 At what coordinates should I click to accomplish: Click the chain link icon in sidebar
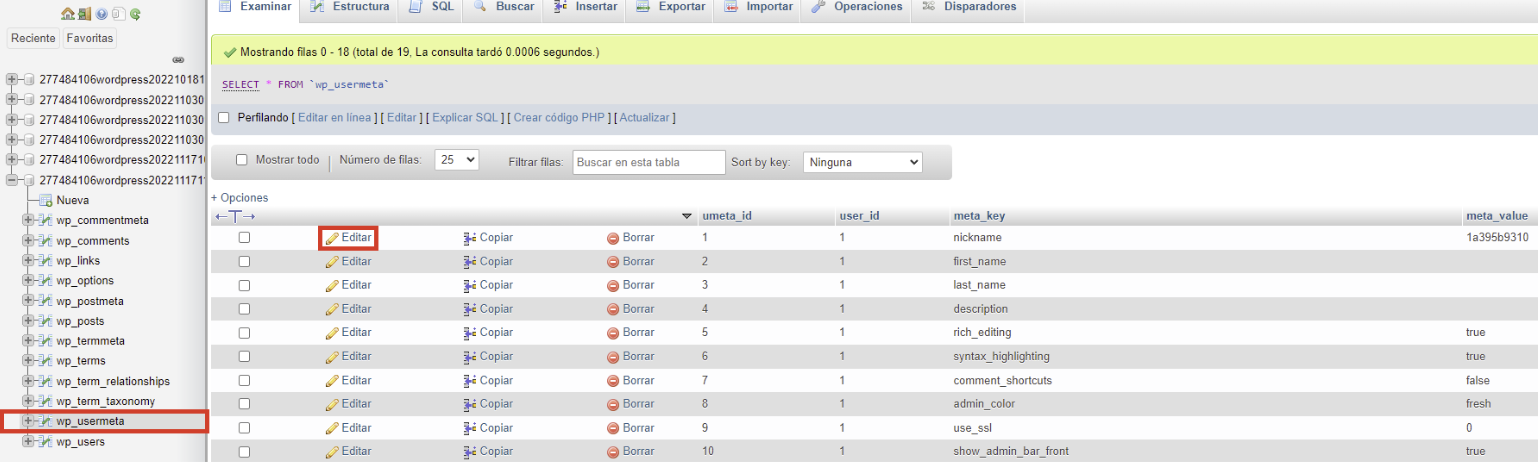click(x=179, y=60)
